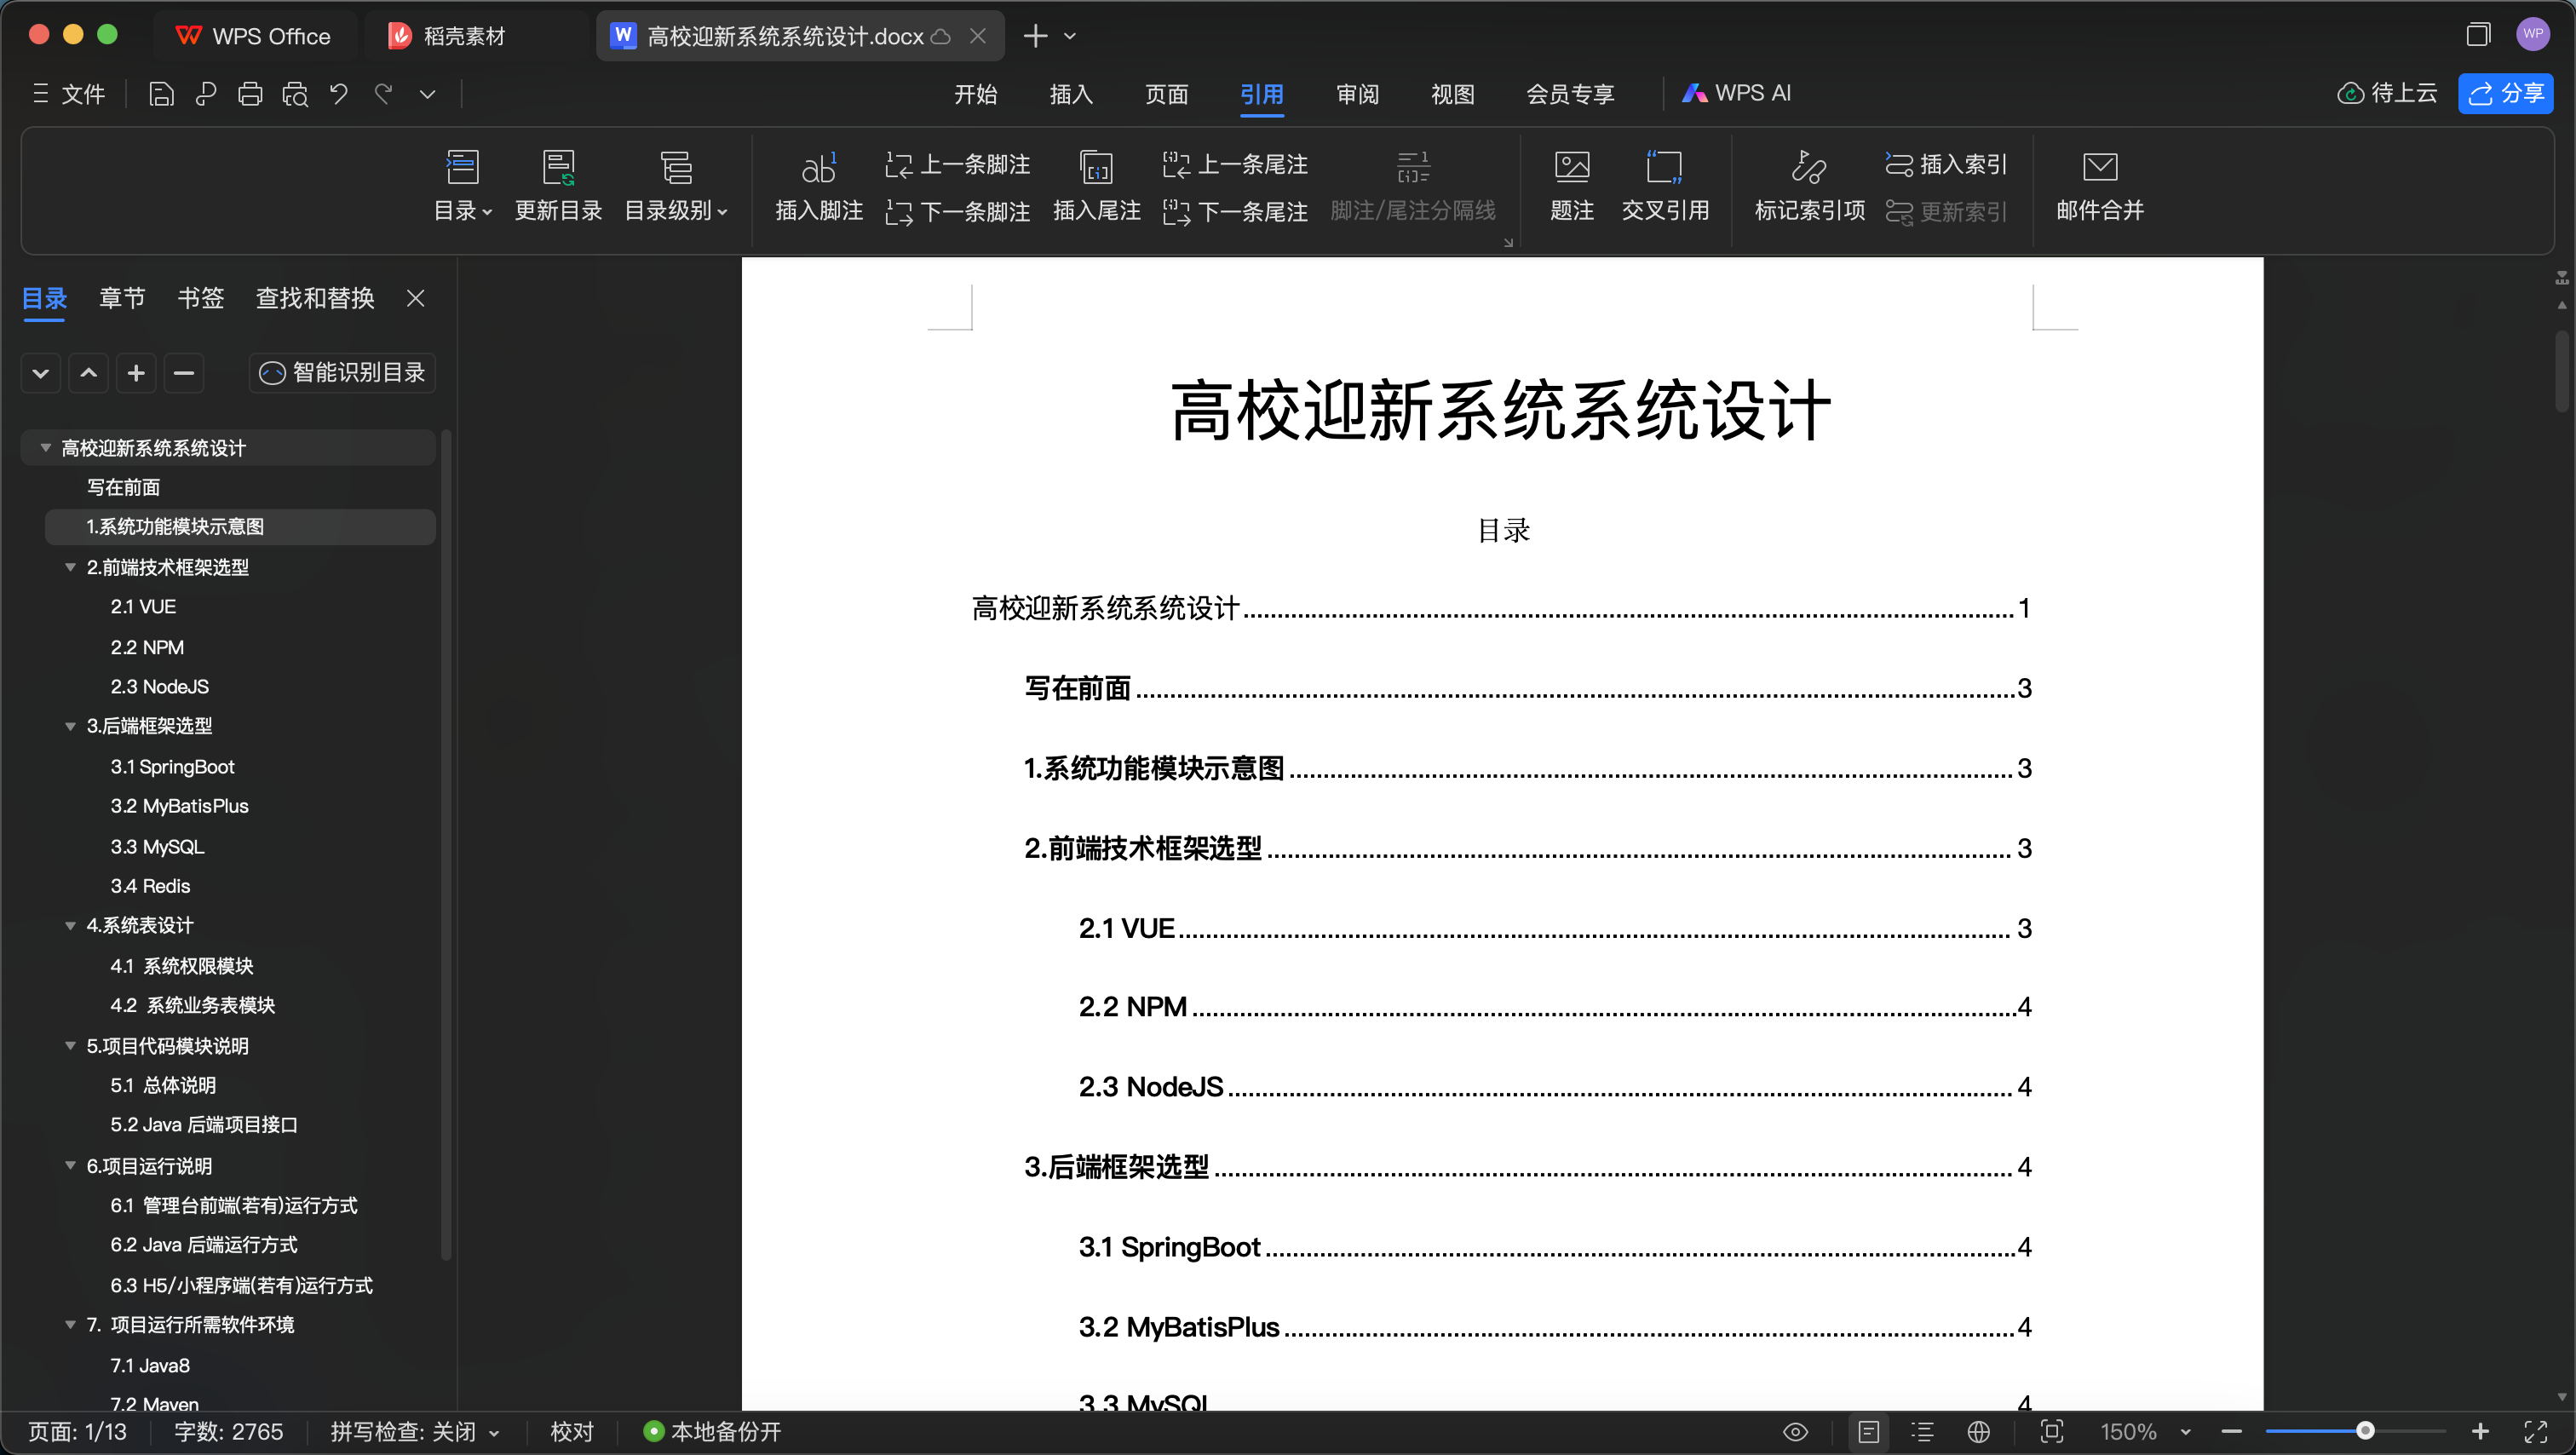Go to previous footnote (上一条脚注)
The width and height of the screenshot is (2576, 1455).
coord(957,164)
